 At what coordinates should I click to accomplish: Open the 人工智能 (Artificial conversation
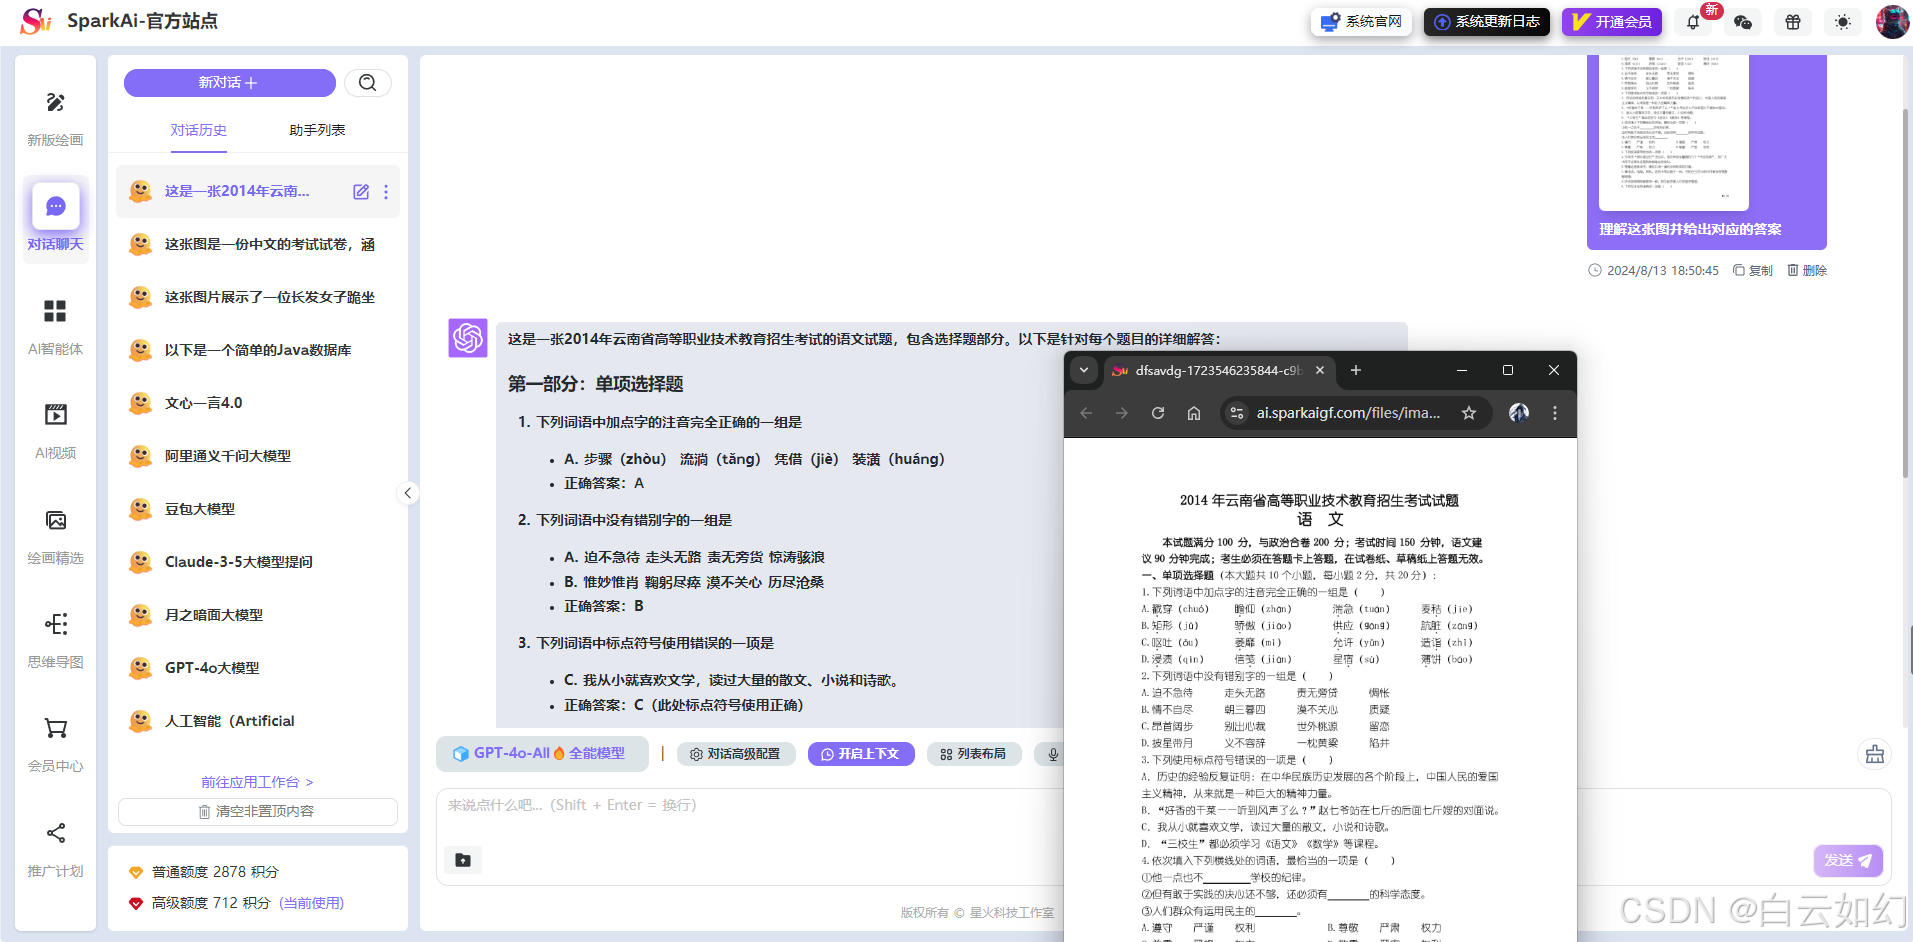pos(258,721)
